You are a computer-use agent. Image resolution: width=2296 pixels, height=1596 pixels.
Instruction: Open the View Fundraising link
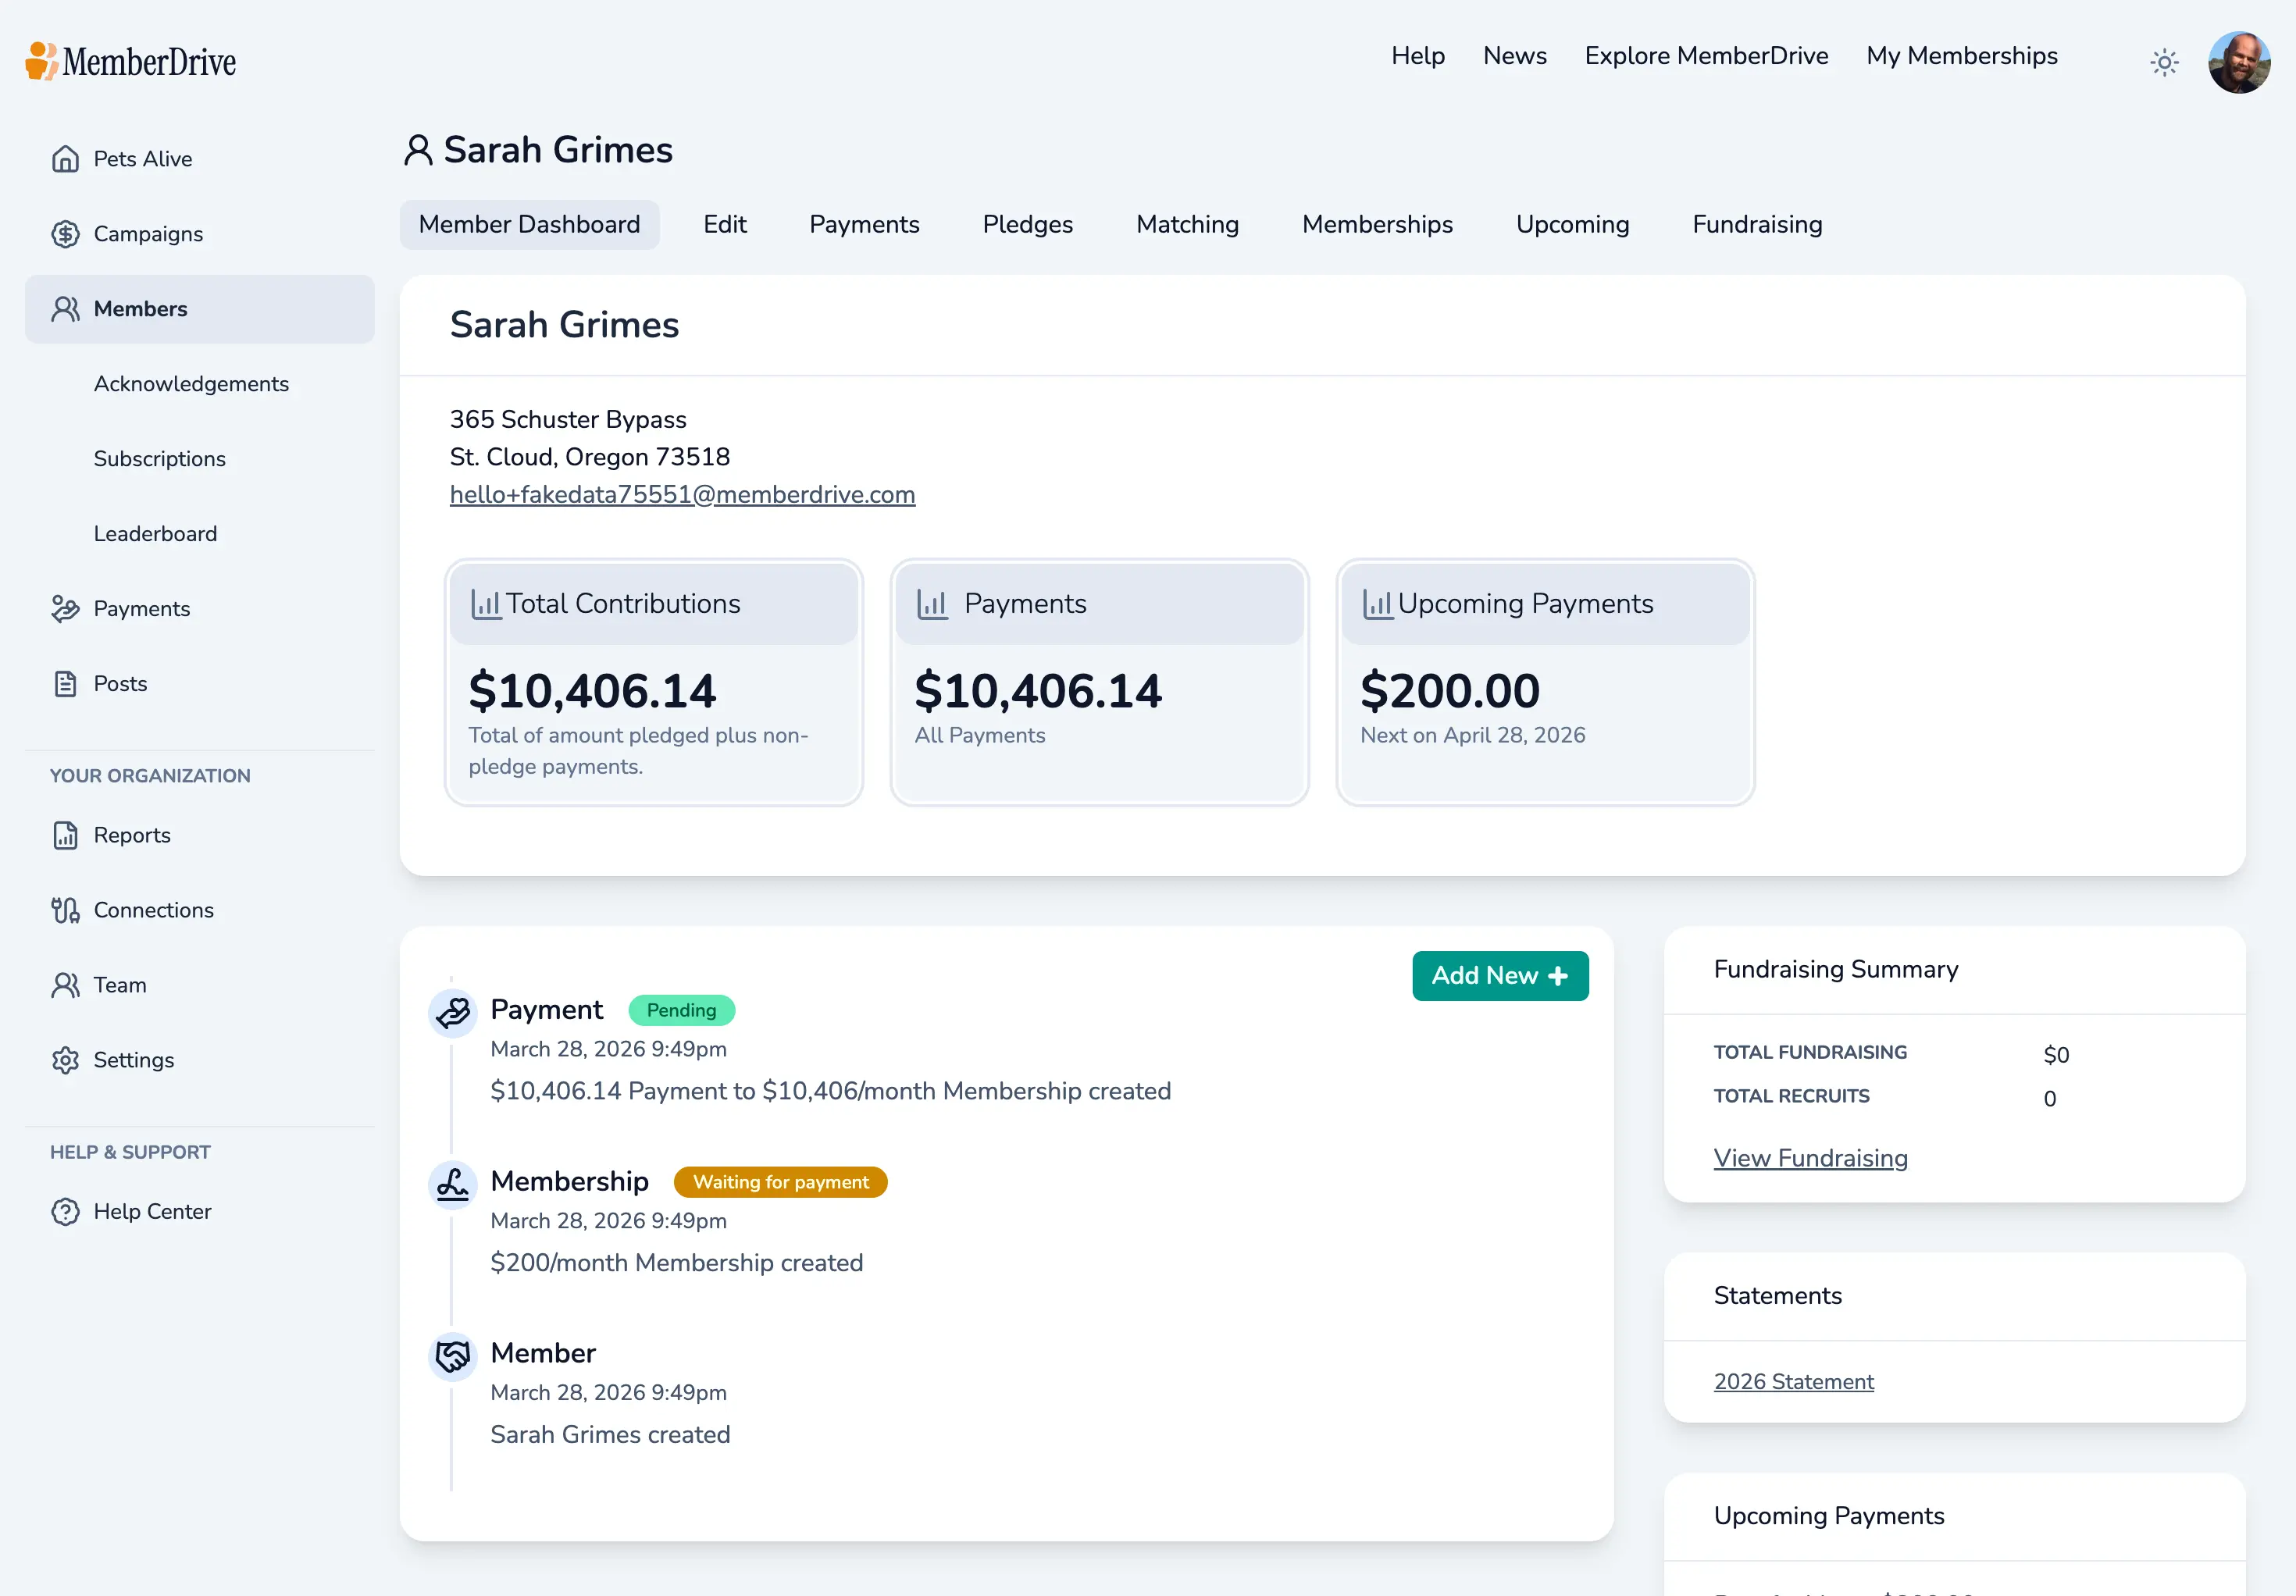pyautogui.click(x=1810, y=1158)
